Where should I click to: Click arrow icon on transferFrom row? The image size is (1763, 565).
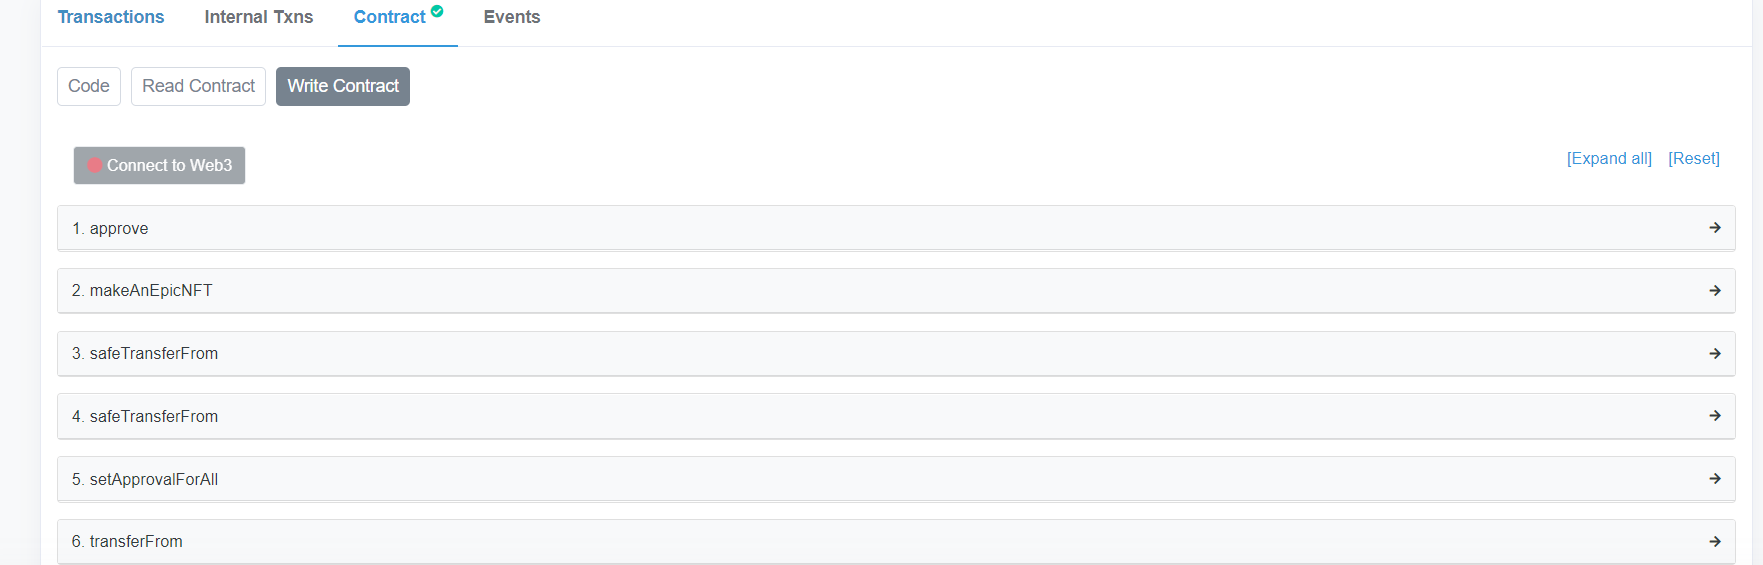click(x=1714, y=542)
